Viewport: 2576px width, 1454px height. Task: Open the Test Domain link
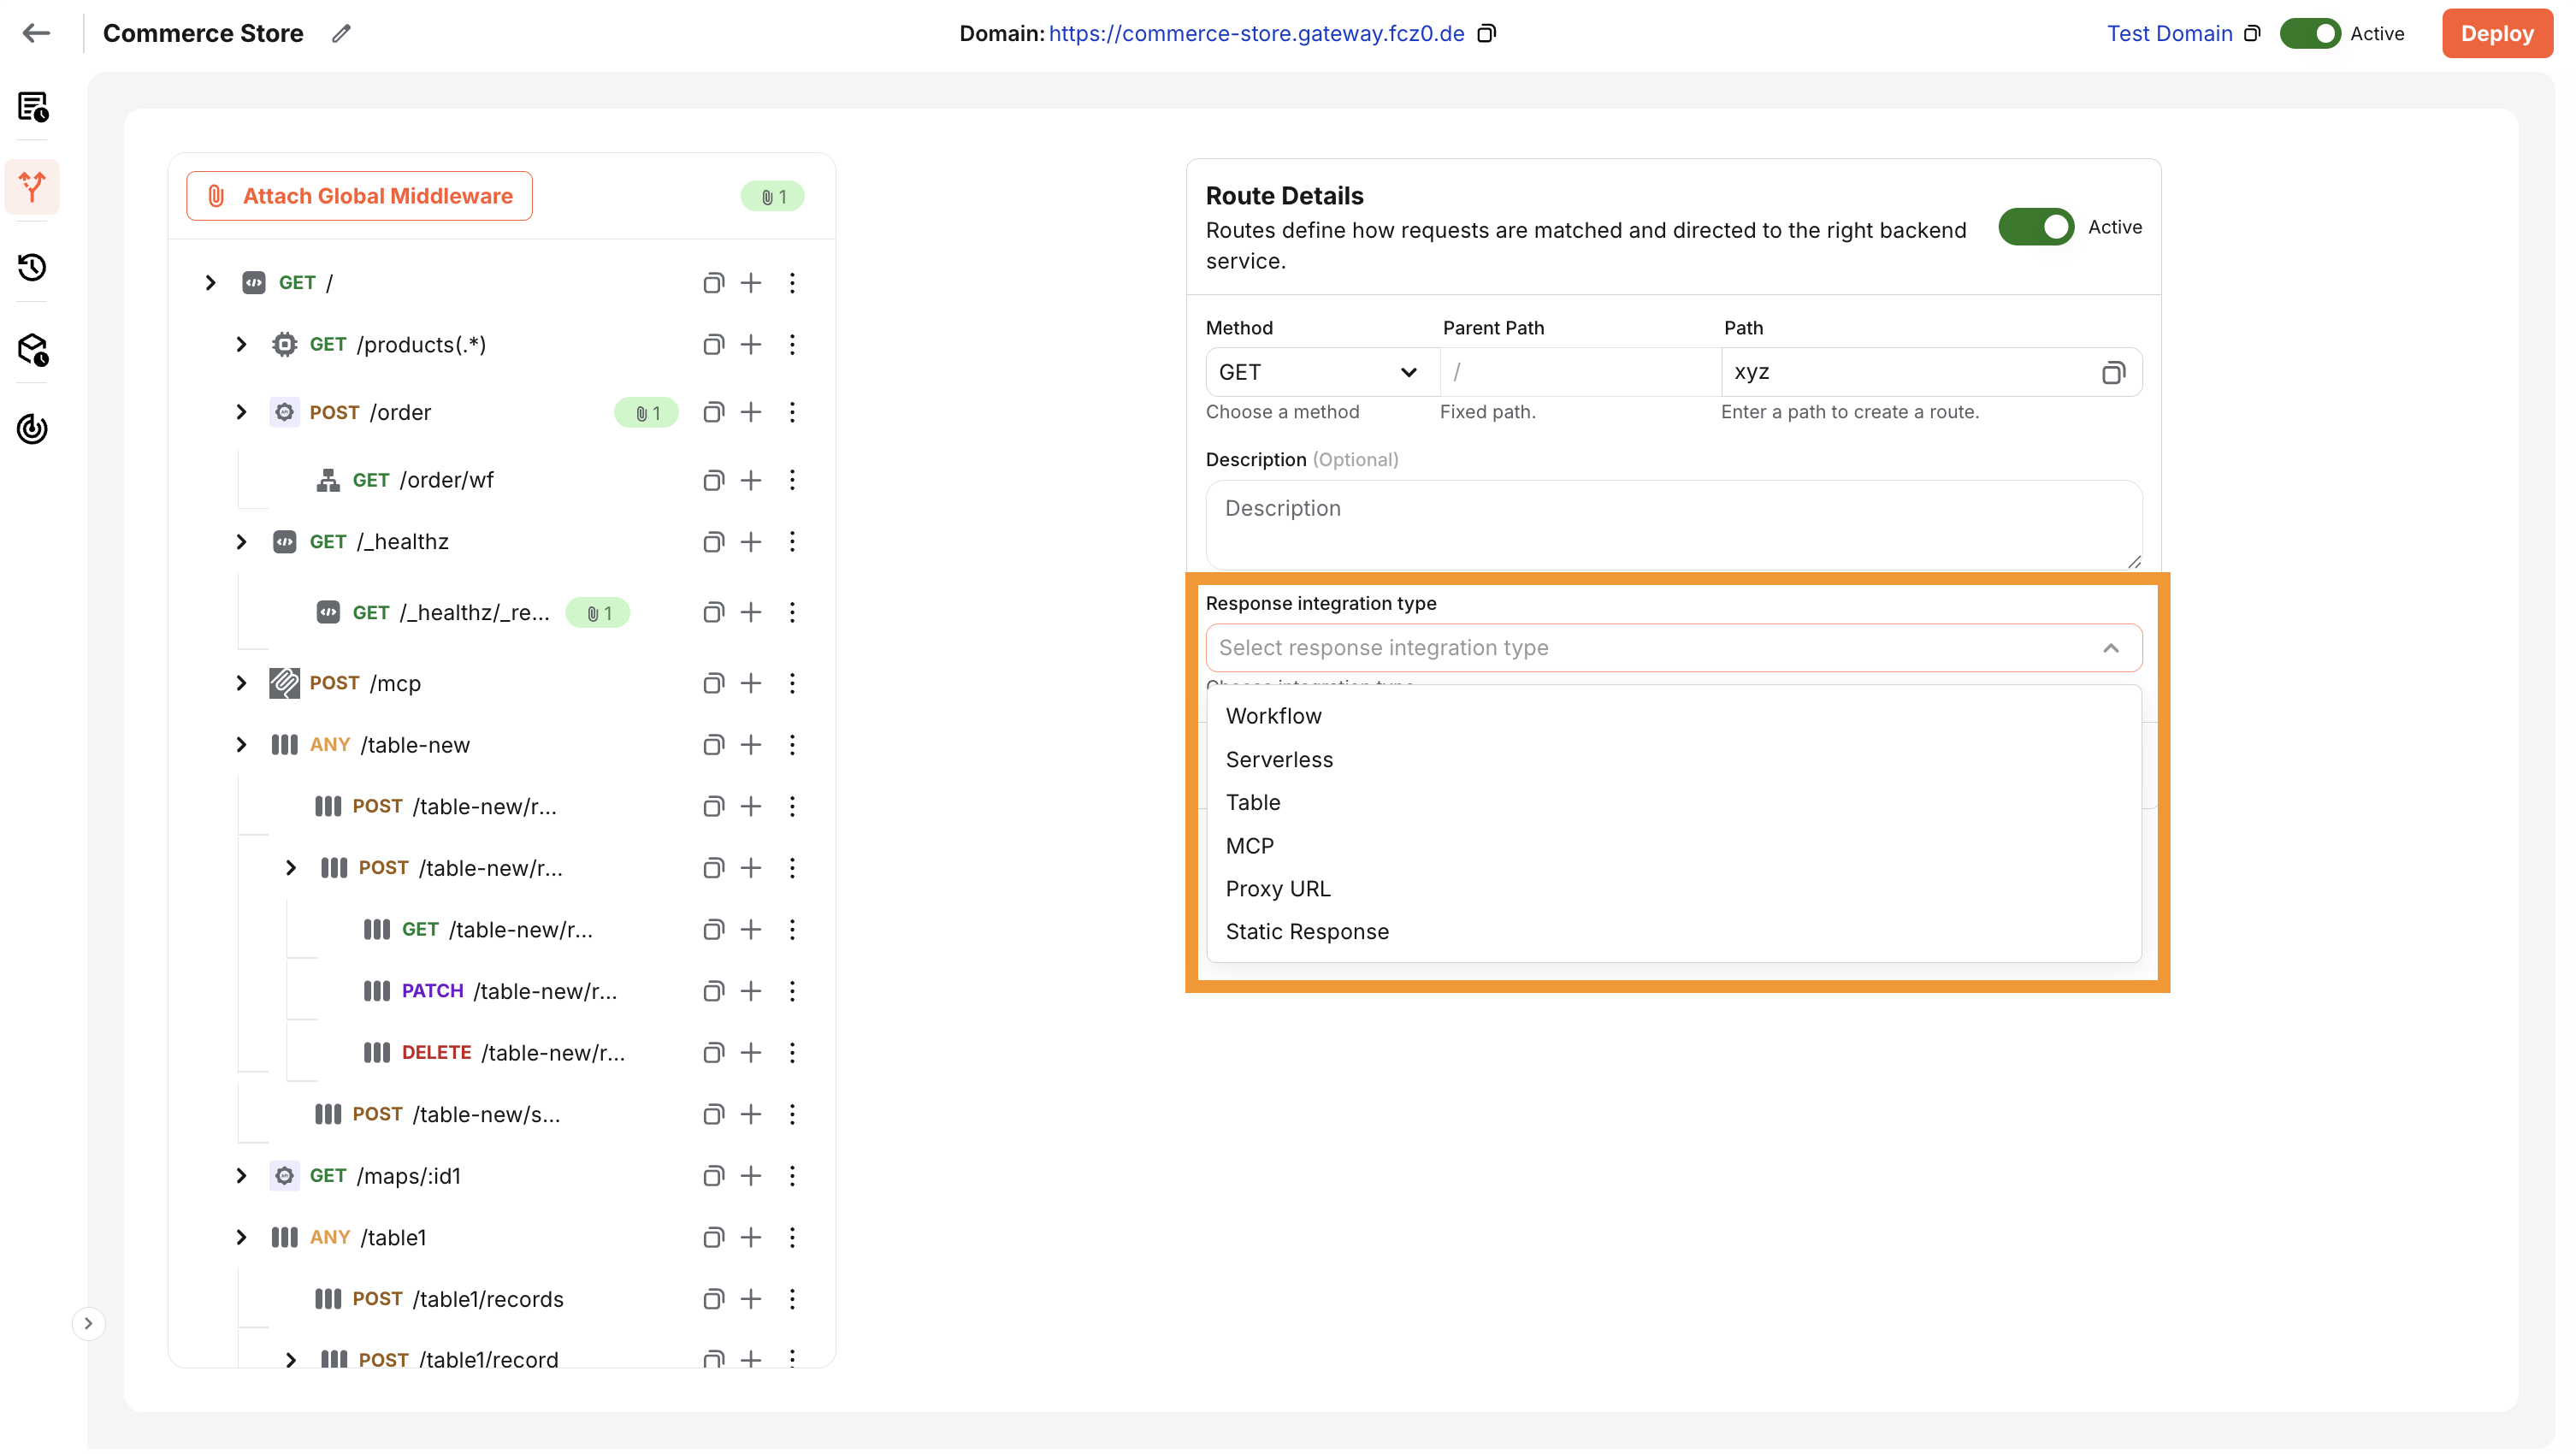pos(2169,33)
